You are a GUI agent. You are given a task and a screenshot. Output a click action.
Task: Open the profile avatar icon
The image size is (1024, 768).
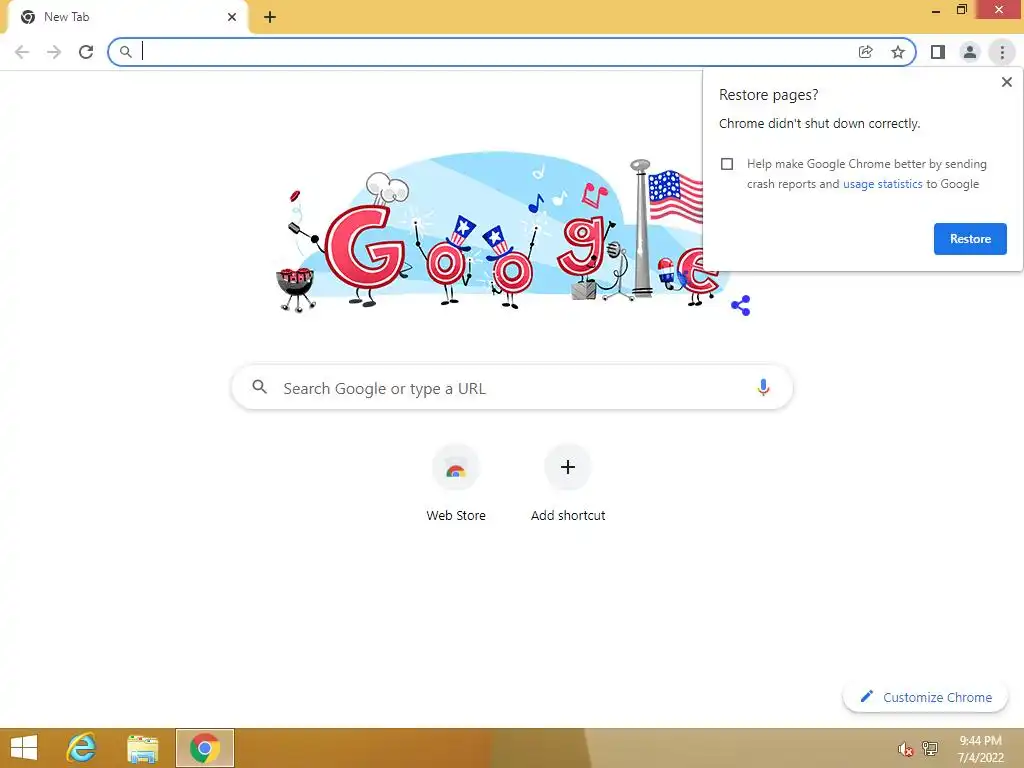[x=970, y=52]
